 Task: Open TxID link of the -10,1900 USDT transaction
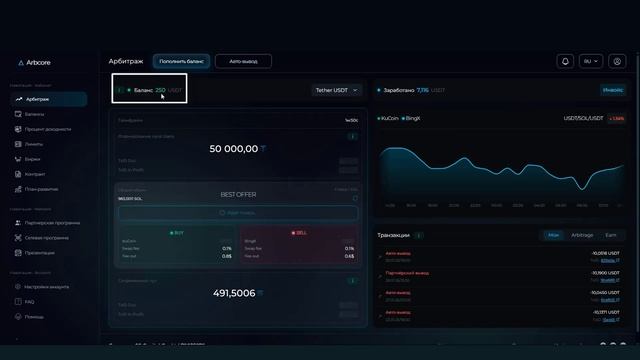[x=610, y=280]
